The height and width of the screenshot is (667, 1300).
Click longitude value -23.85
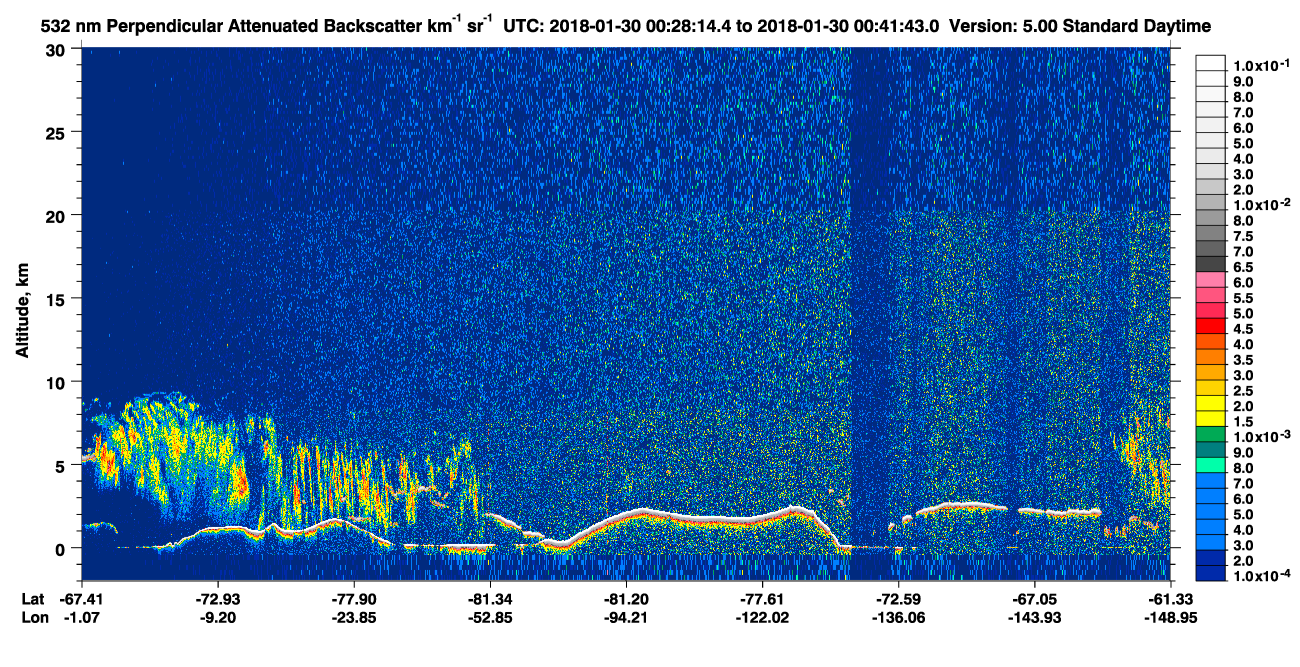click(354, 617)
